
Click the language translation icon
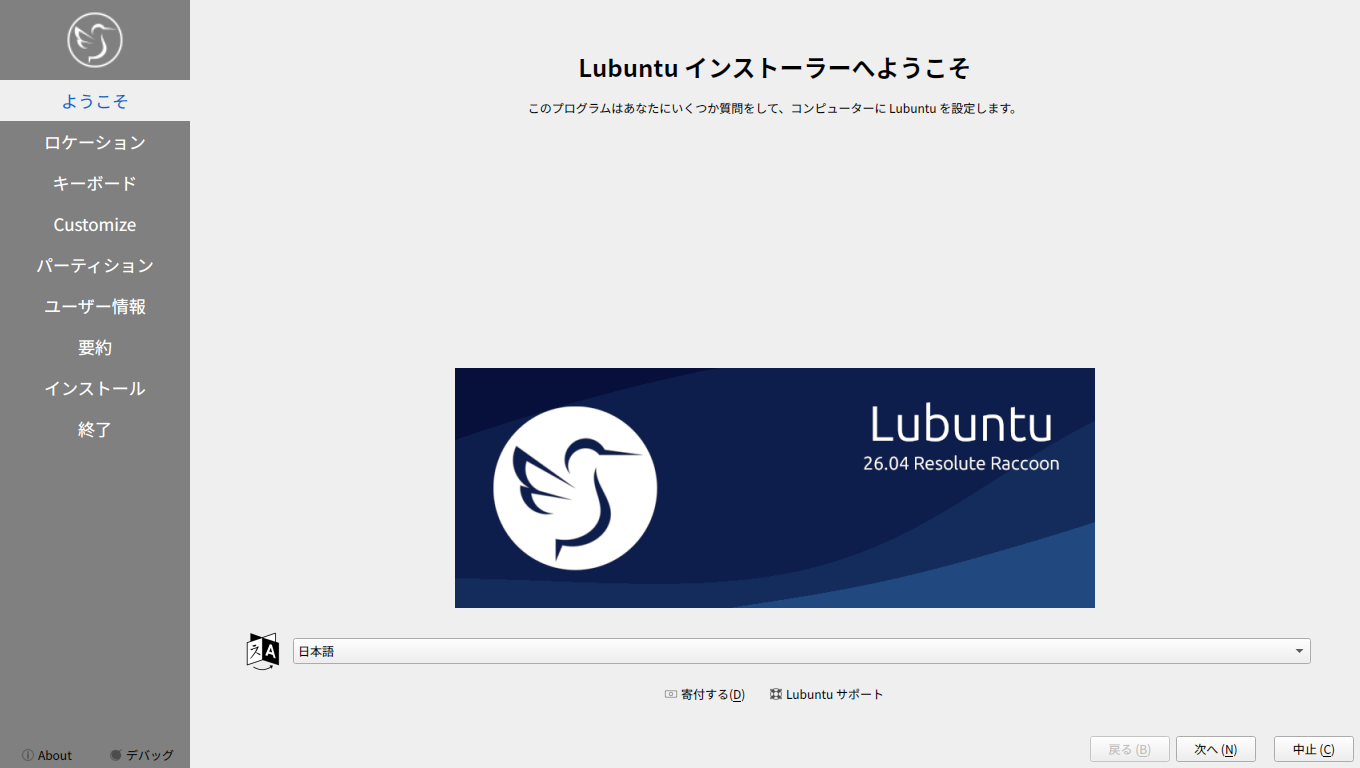click(263, 651)
